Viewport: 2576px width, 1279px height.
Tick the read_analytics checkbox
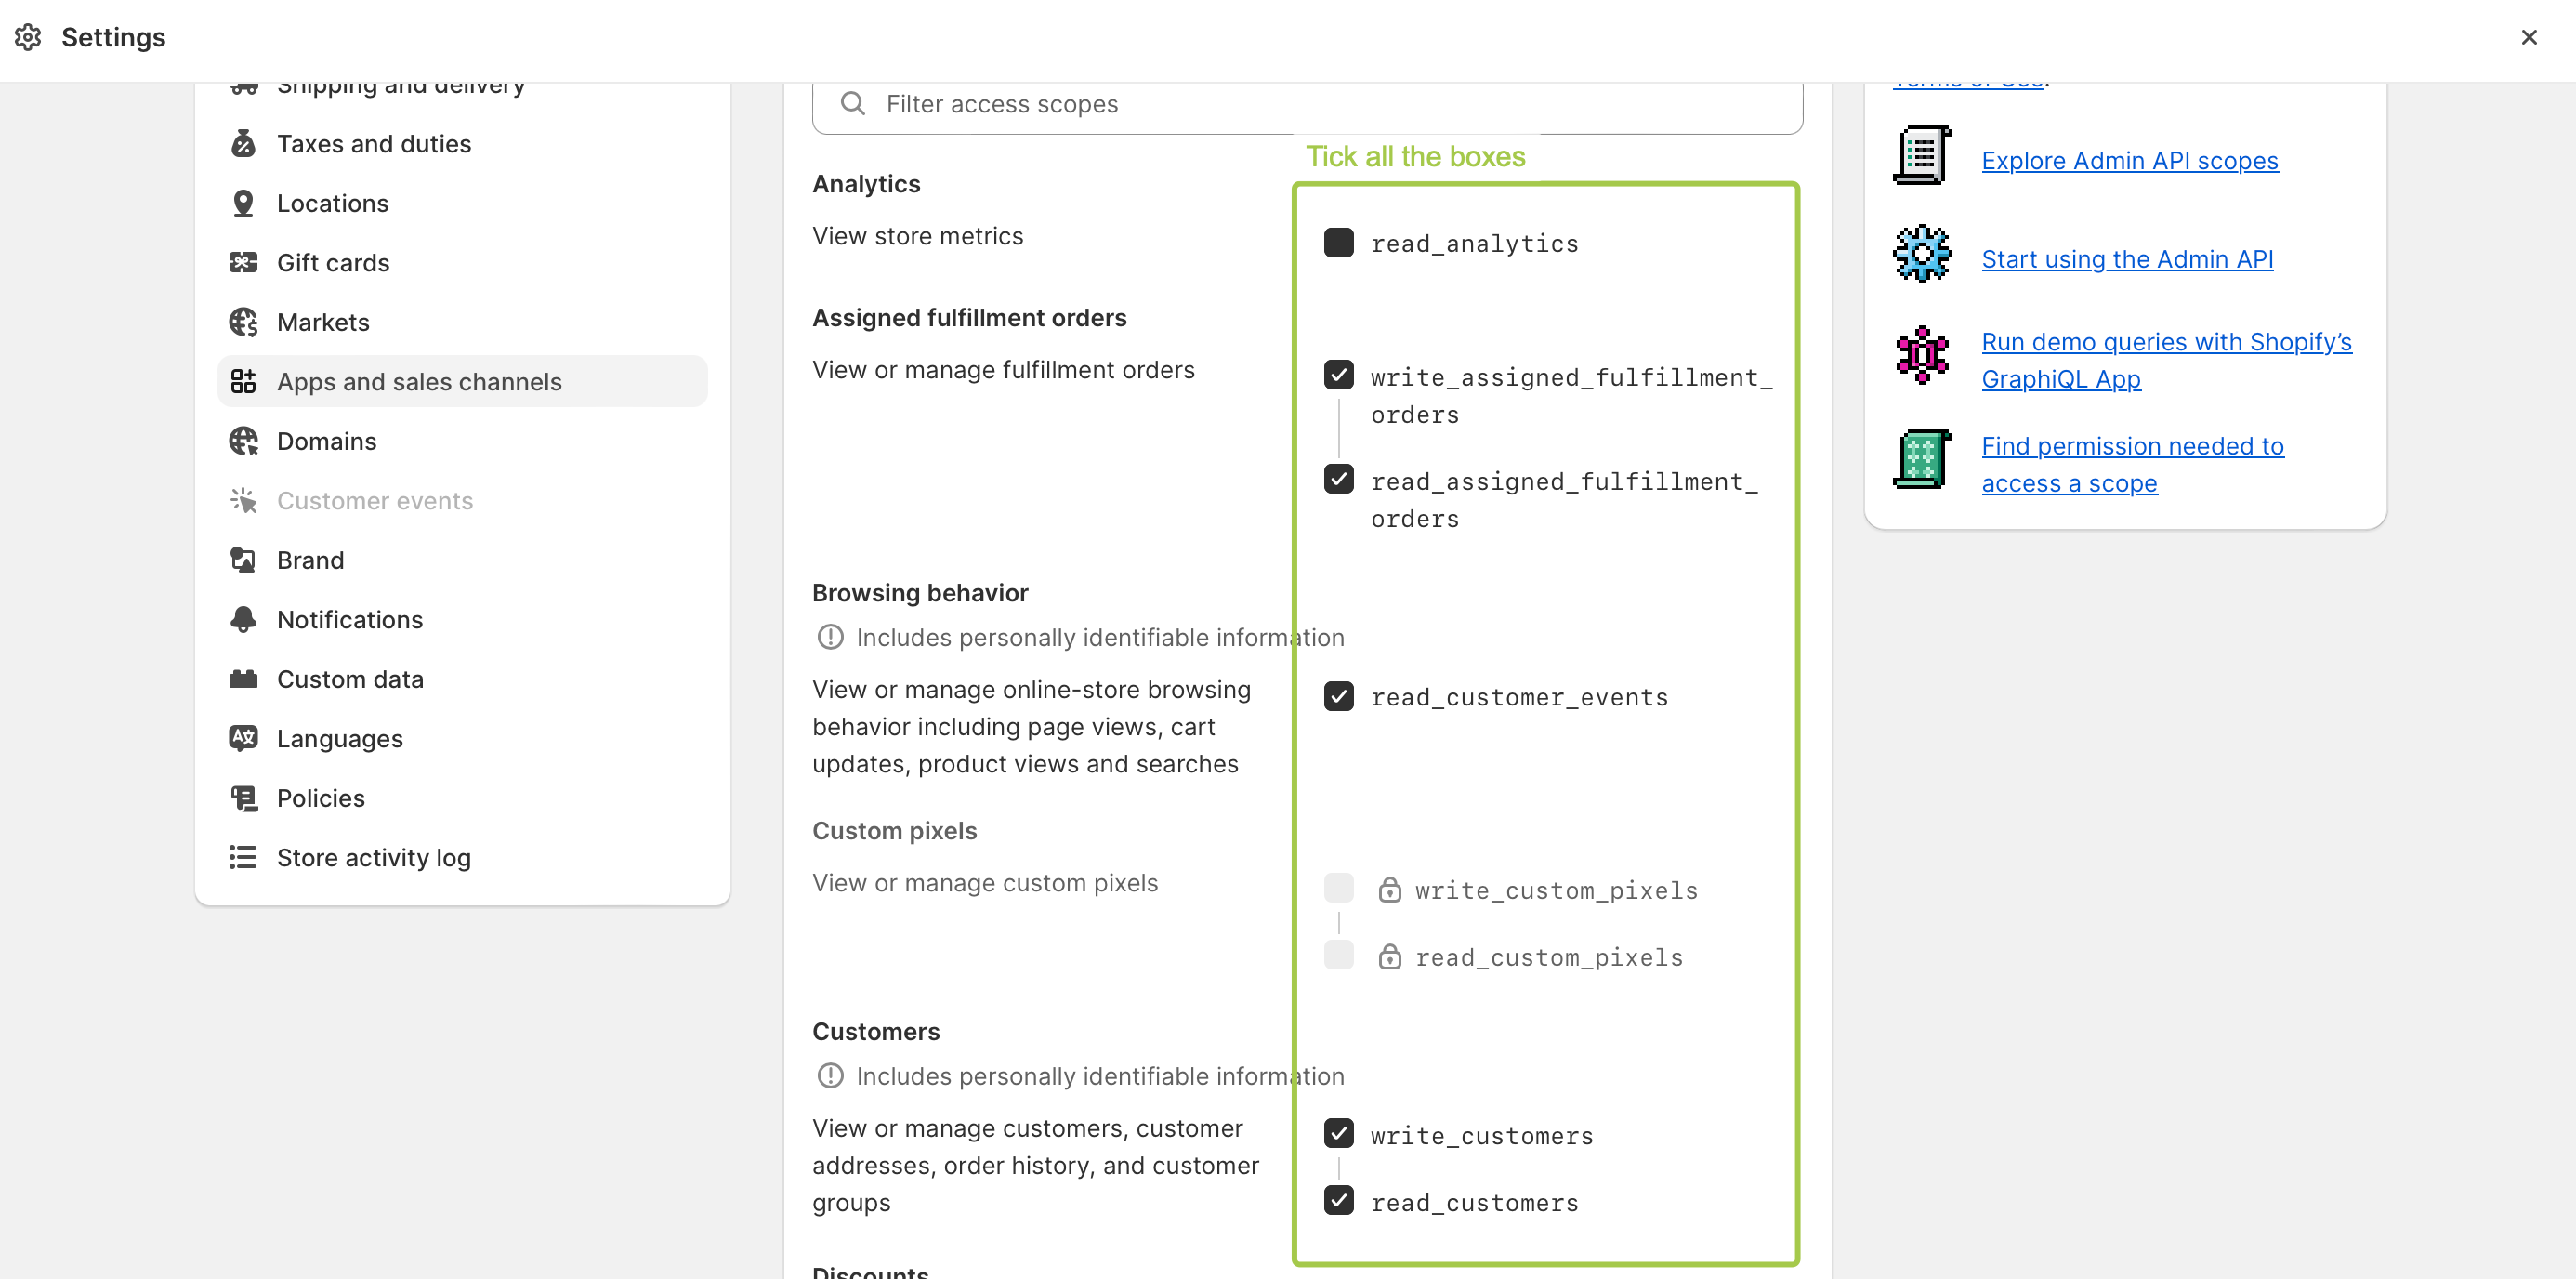[1339, 243]
